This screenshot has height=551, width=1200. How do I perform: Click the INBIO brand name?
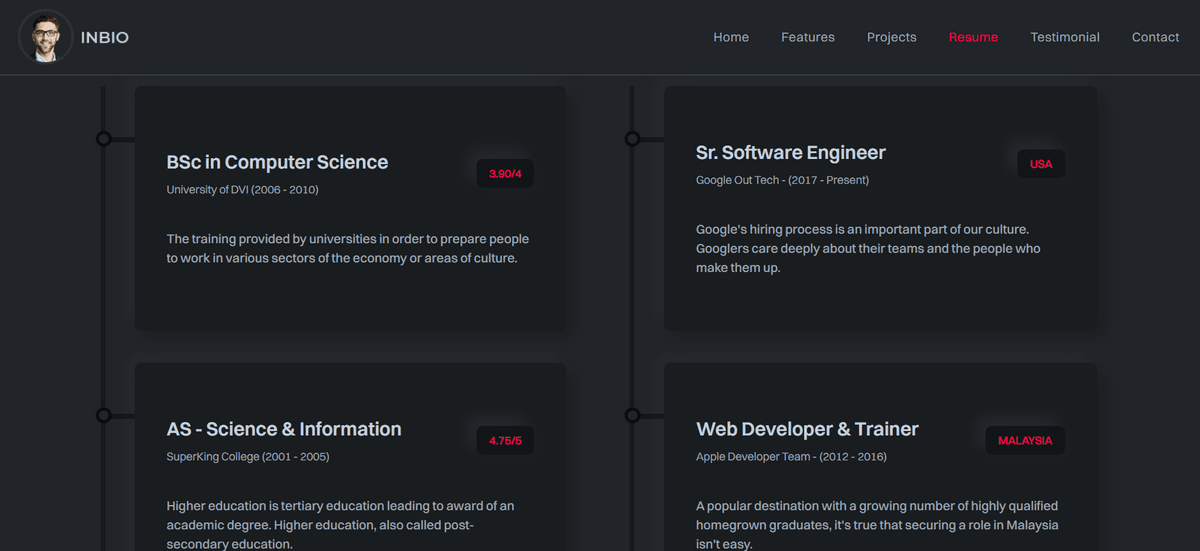point(105,38)
